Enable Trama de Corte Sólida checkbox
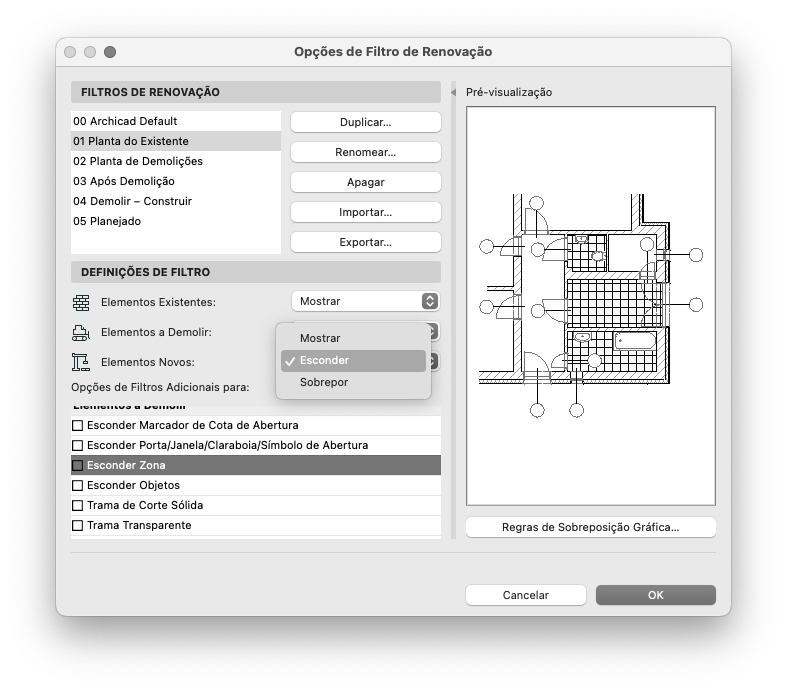787x690 pixels. [x=77, y=506]
